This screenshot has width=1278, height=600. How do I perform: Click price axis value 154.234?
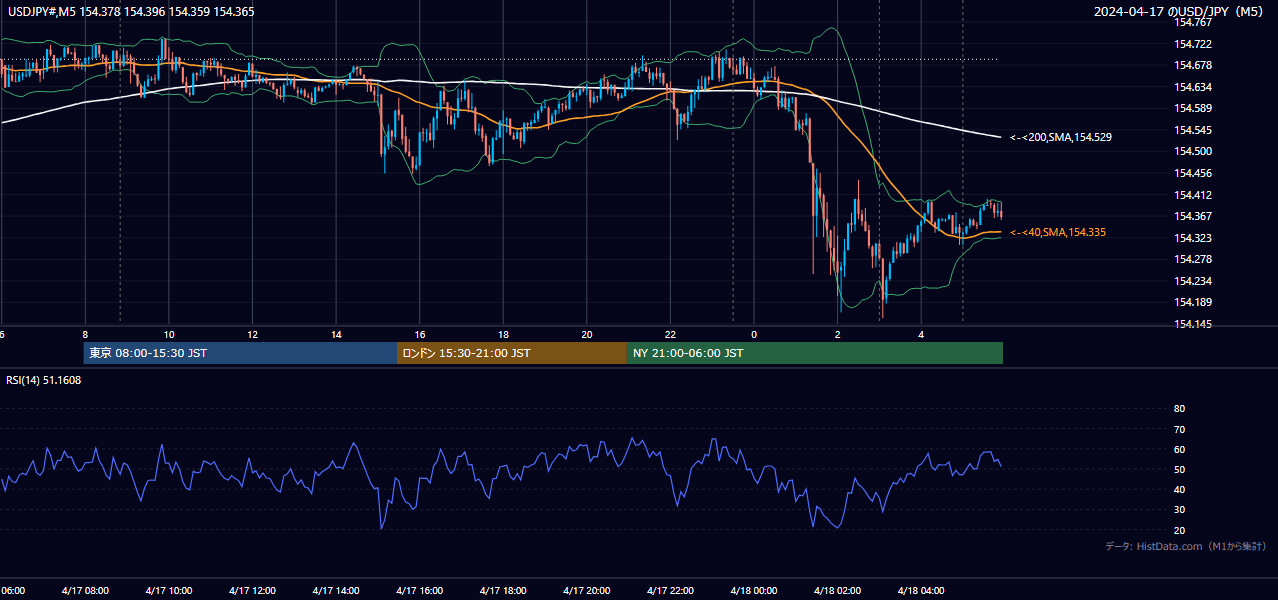[x=1192, y=281]
